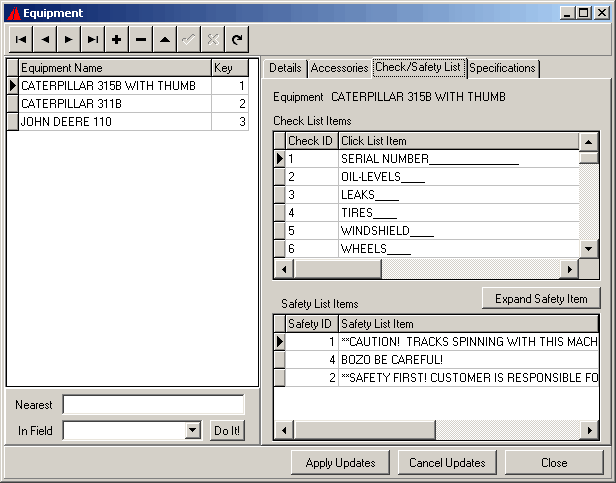Image resolution: width=616 pixels, height=483 pixels.
Task: Click Cancel Updates button
Action: pyautogui.click(x=447, y=463)
